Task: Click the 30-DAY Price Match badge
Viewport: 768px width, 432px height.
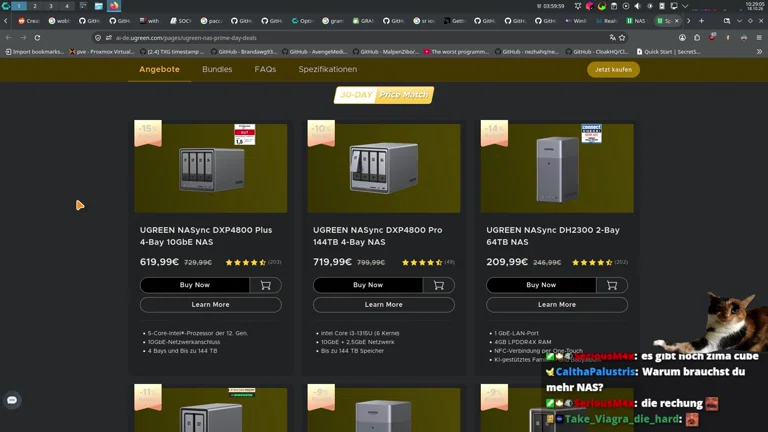Action: pyautogui.click(x=384, y=95)
